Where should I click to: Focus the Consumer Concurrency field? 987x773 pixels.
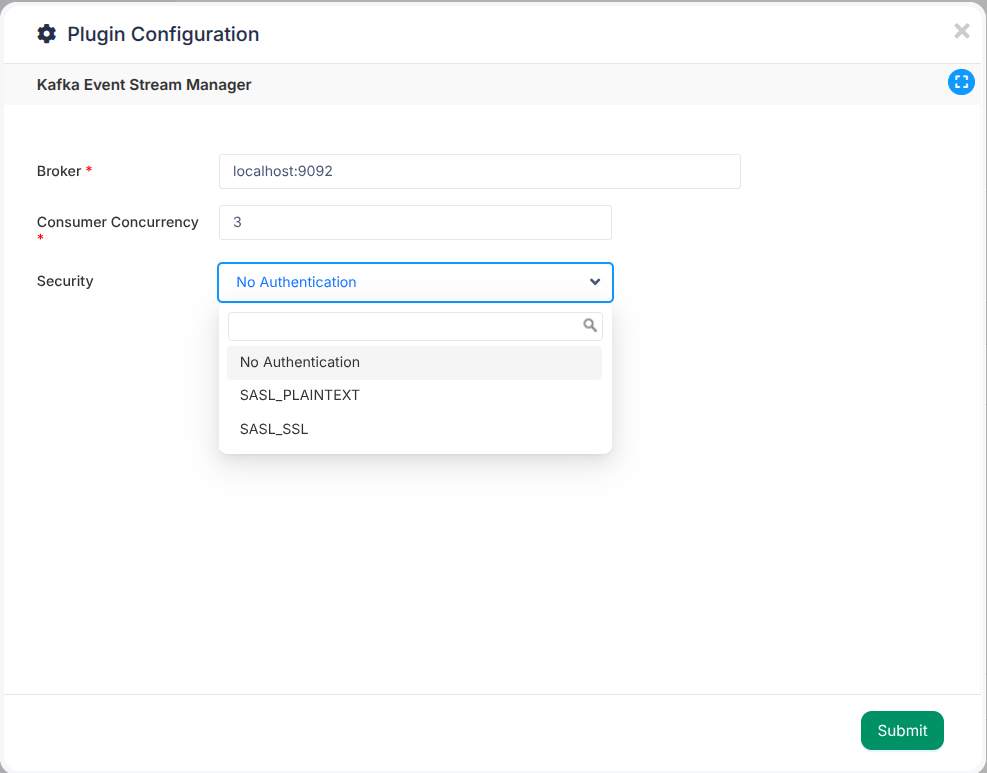pyautogui.click(x=415, y=222)
